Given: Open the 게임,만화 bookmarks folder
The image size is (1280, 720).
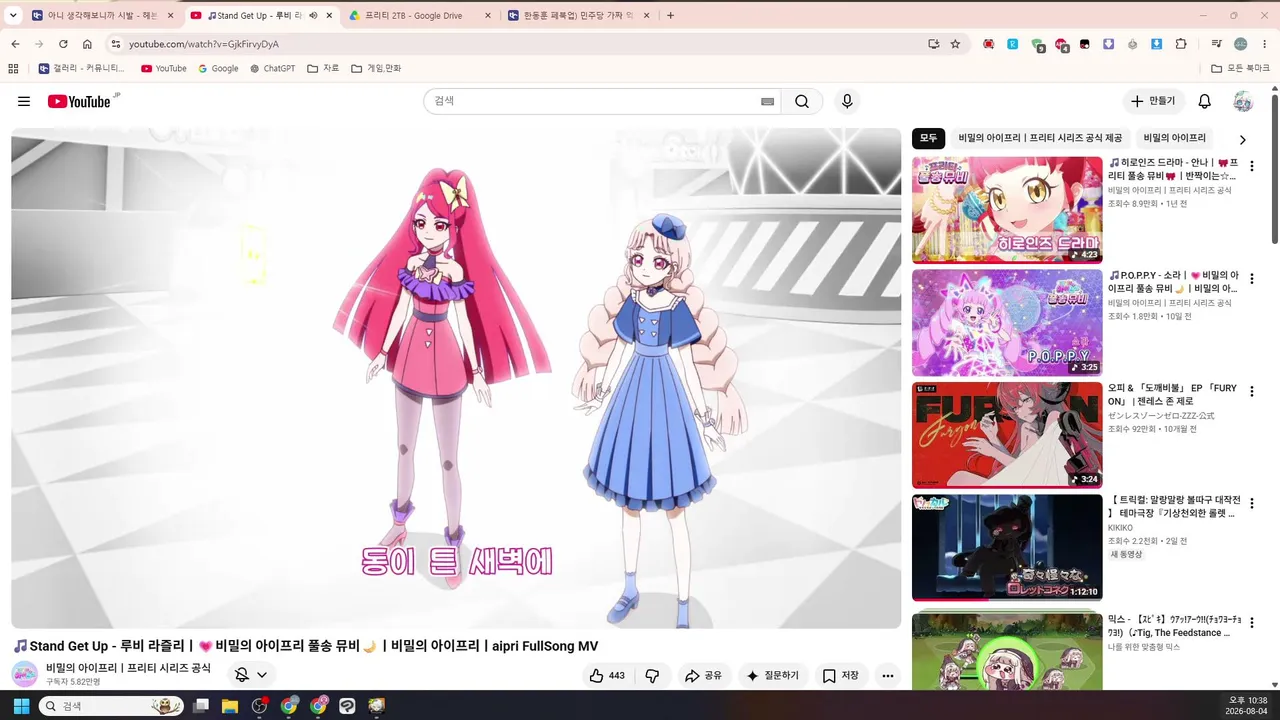Looking at the screenshot, I should coord(376,69).
